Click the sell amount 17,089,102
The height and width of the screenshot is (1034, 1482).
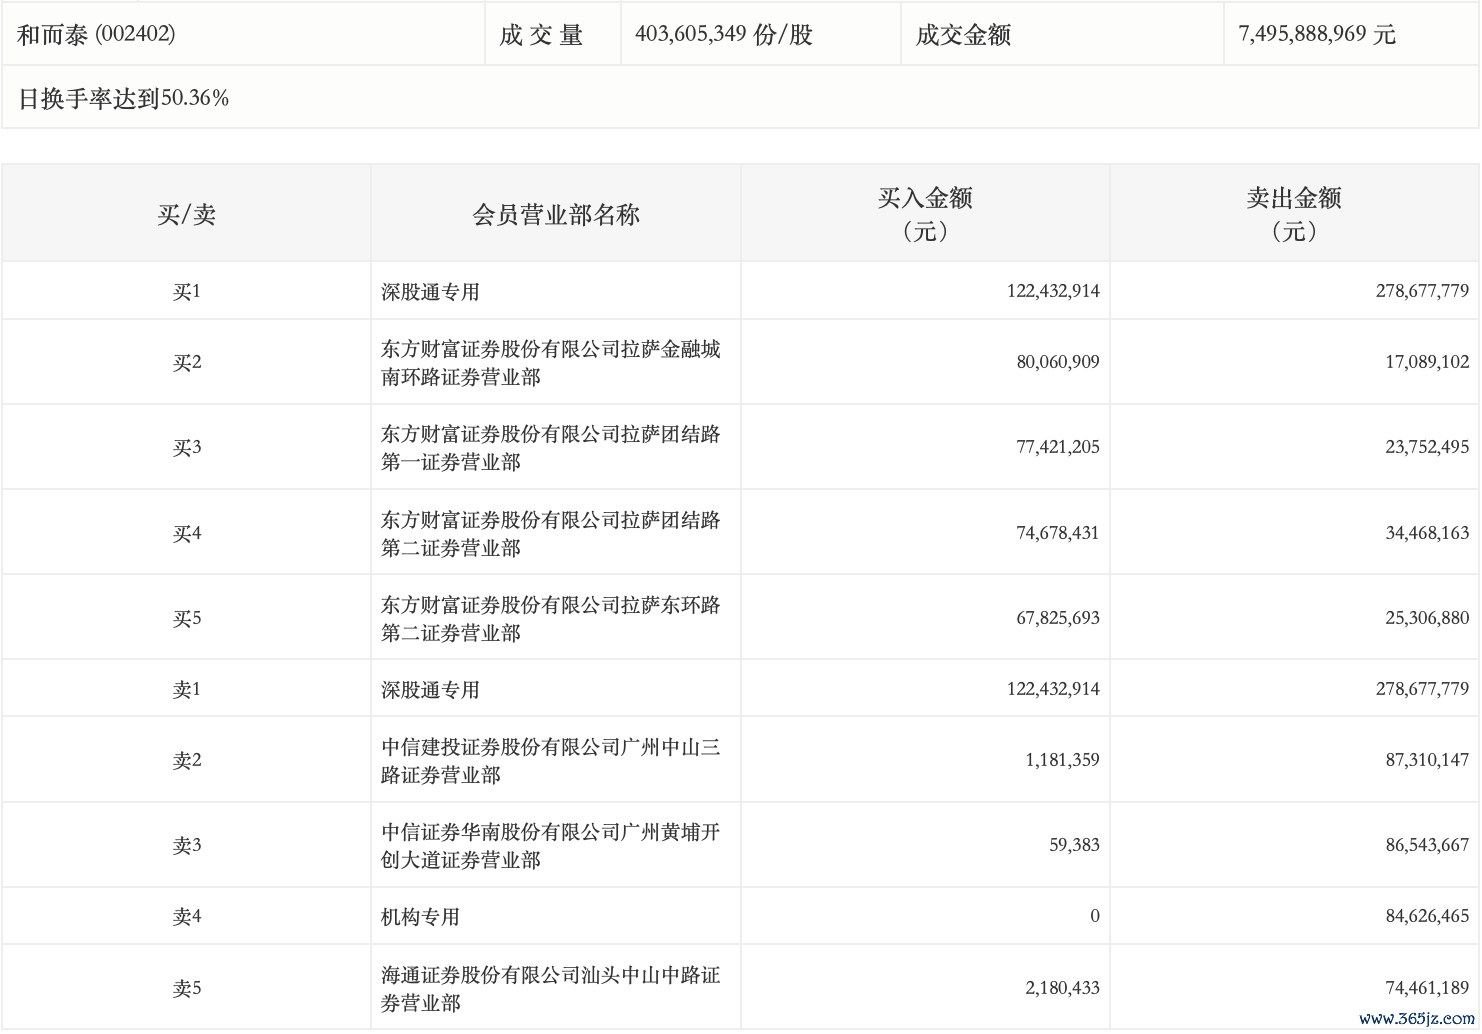point(1427,362)
